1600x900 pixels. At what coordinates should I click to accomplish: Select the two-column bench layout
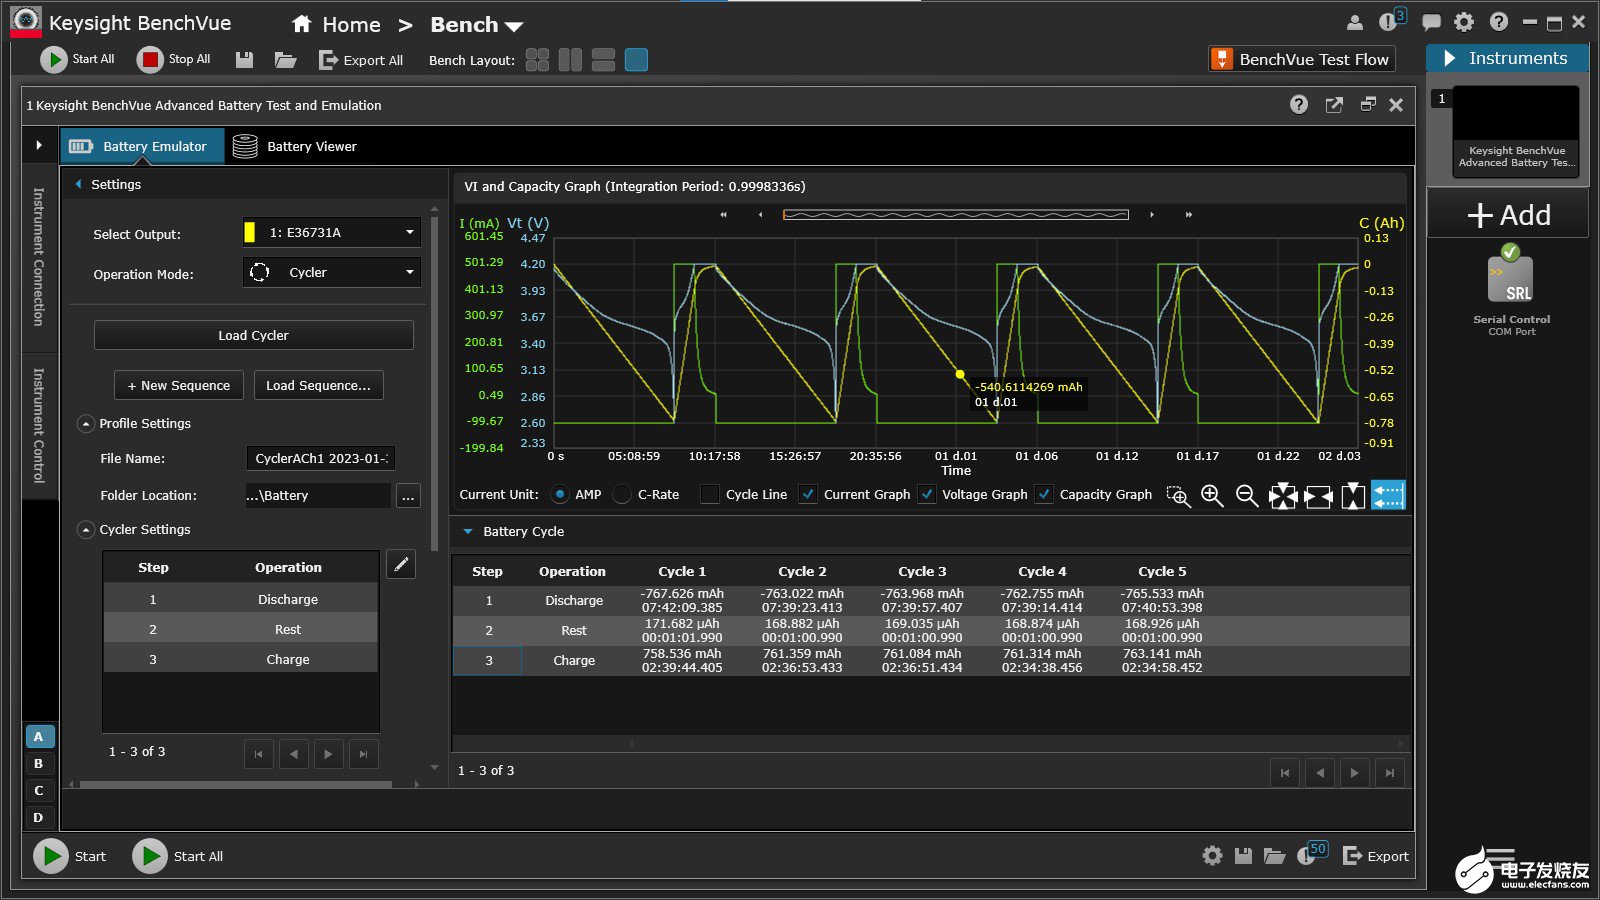570,60
